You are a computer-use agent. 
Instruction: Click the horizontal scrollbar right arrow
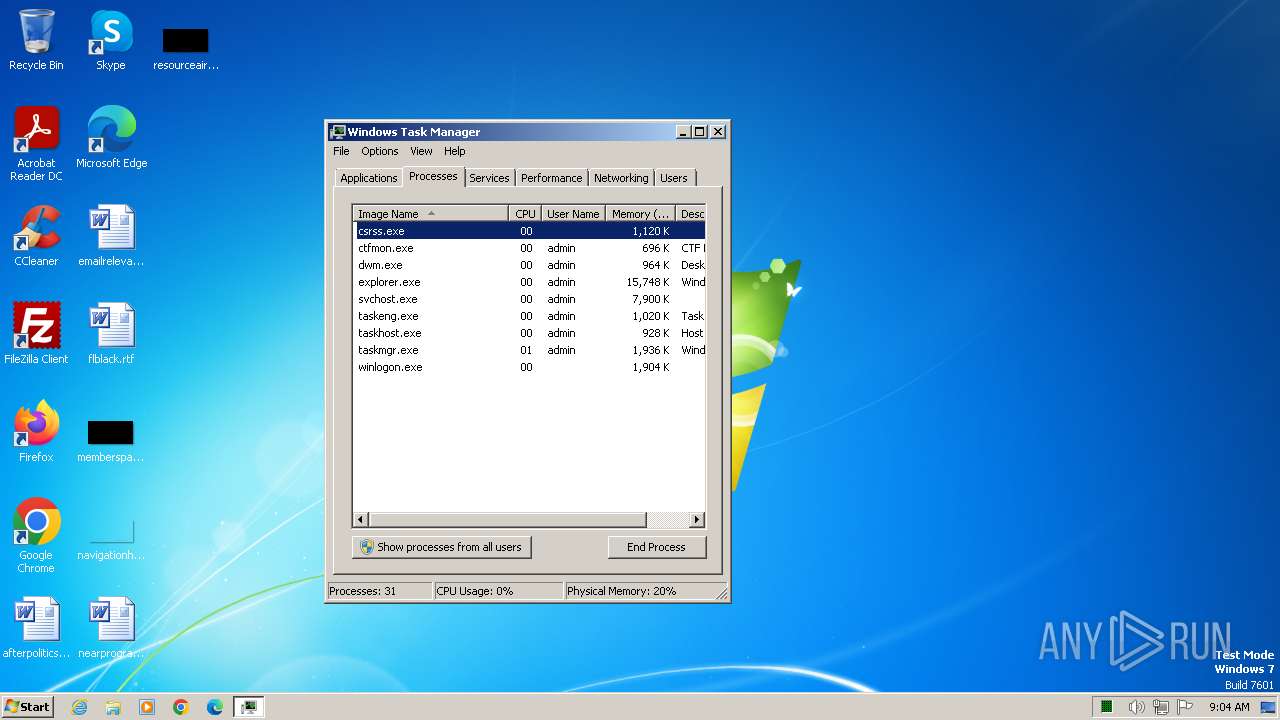(x=697, y=520)
